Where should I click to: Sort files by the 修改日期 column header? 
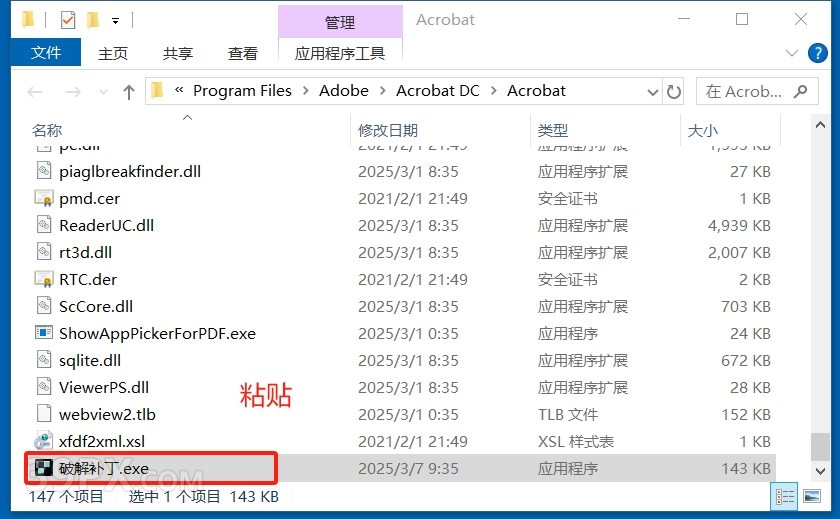click(x=388, y=130)
